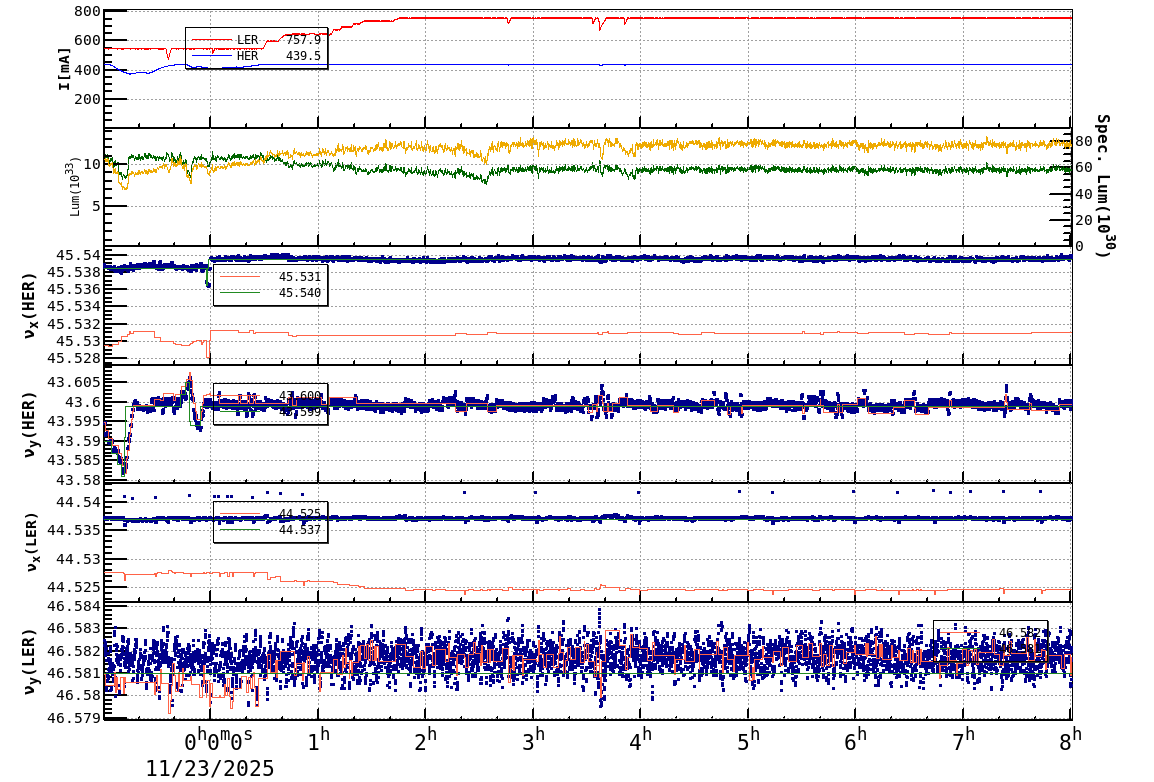Screen dimensions: 1154x782
Task: Click the 46.584 tick on νy(LER) axis
Action: pos(74,606)
